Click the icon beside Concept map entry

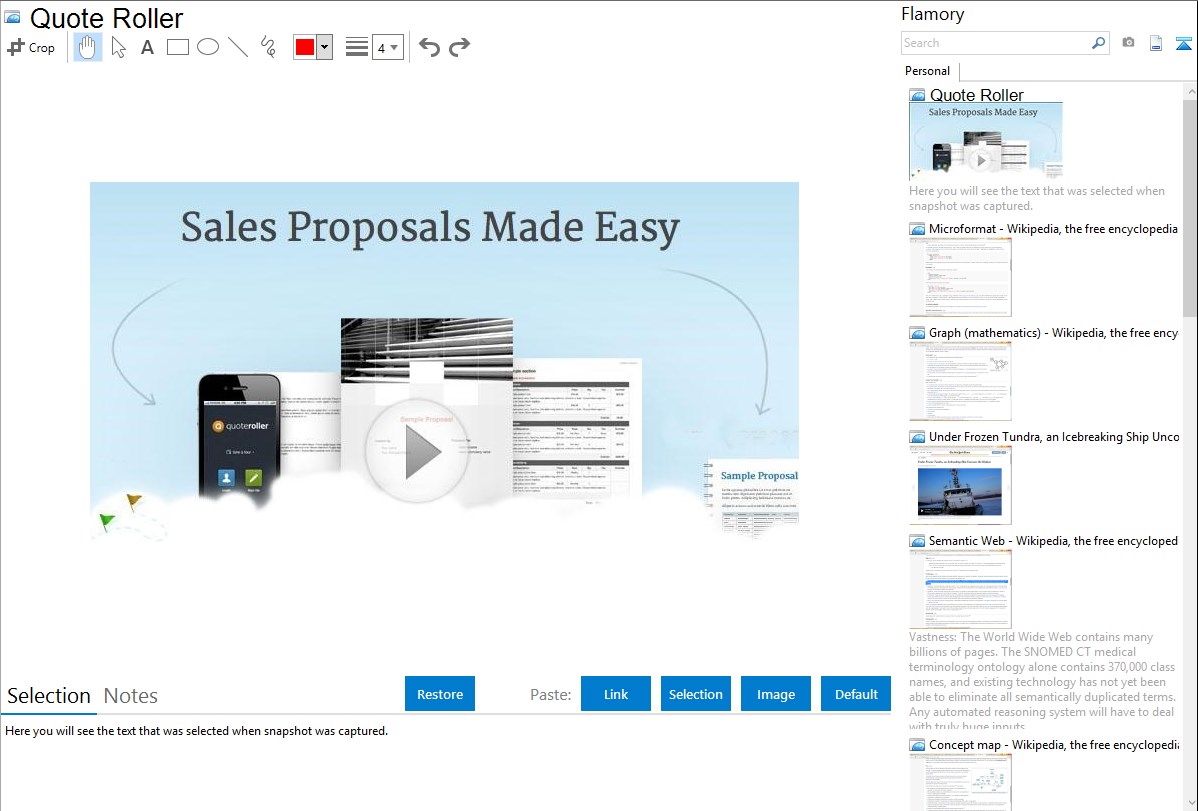(917, 745)
